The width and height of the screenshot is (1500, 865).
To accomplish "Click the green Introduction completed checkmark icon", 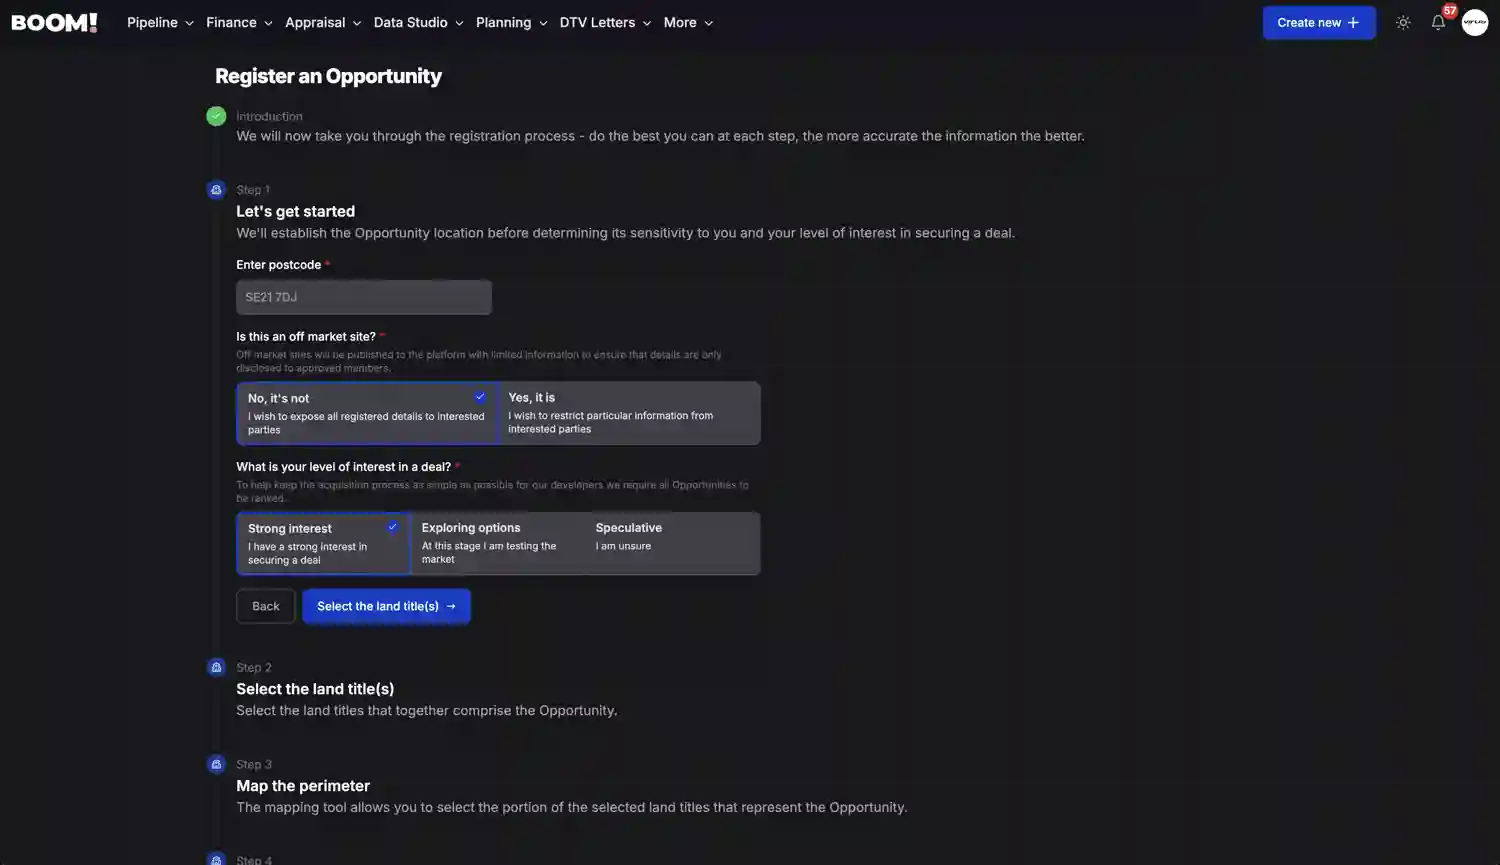I will pos(216,116).
